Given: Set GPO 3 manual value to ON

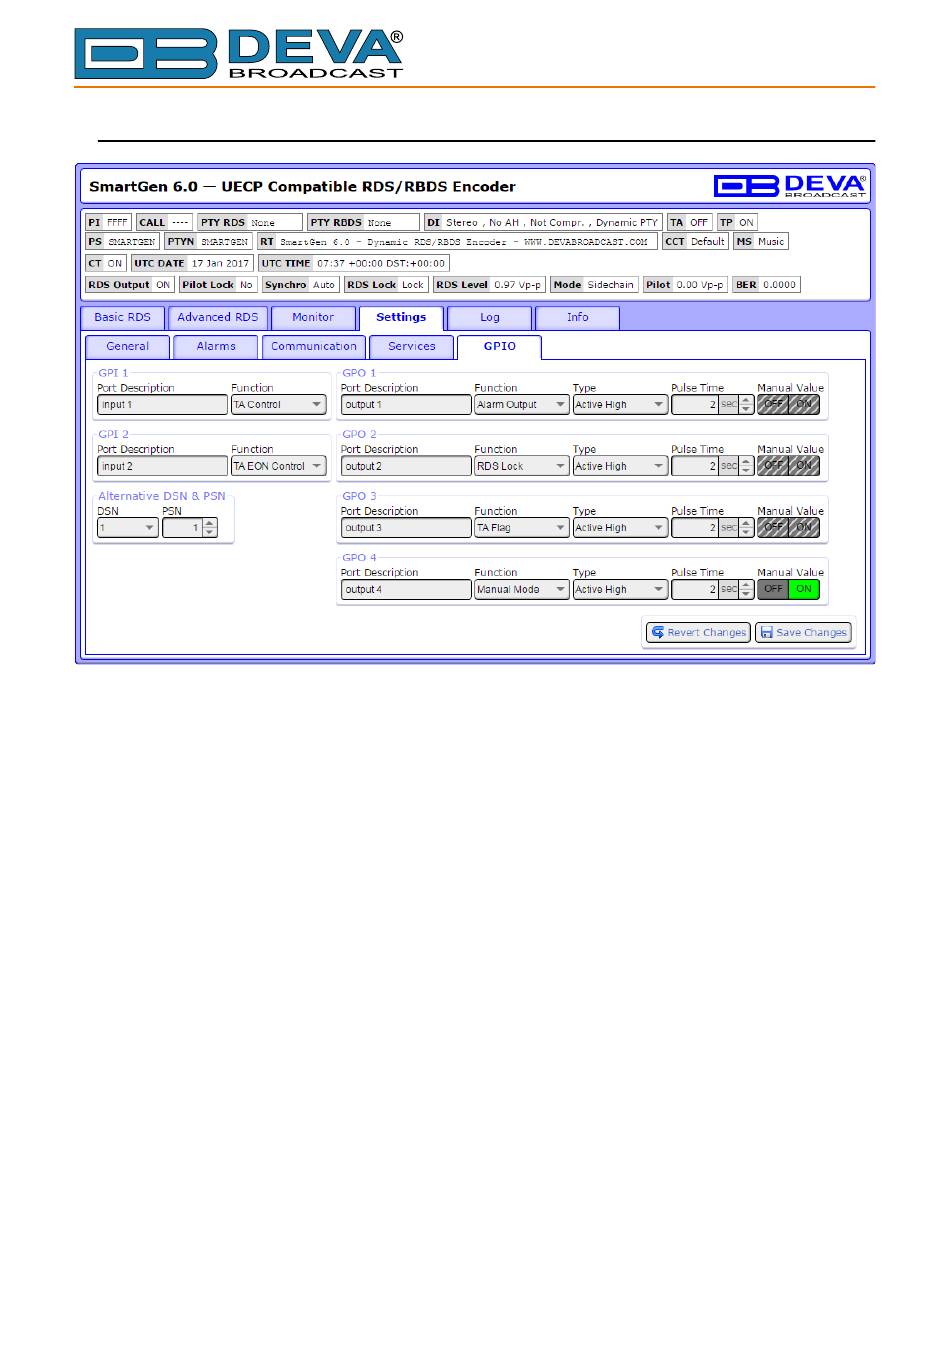Looking at the screenshot, I should coord(804,528).
